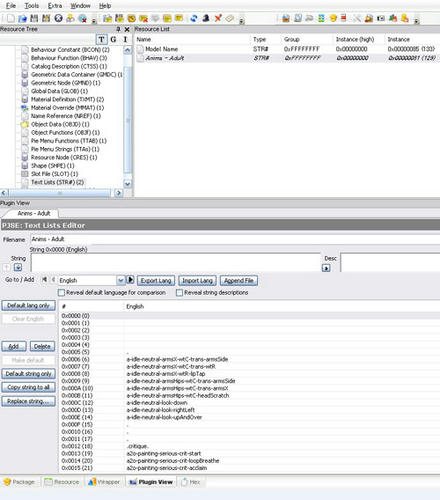Viewport: 440px width, 500px height.
Task: Click the red and white list toolbar icon
Action: [344, 18]
